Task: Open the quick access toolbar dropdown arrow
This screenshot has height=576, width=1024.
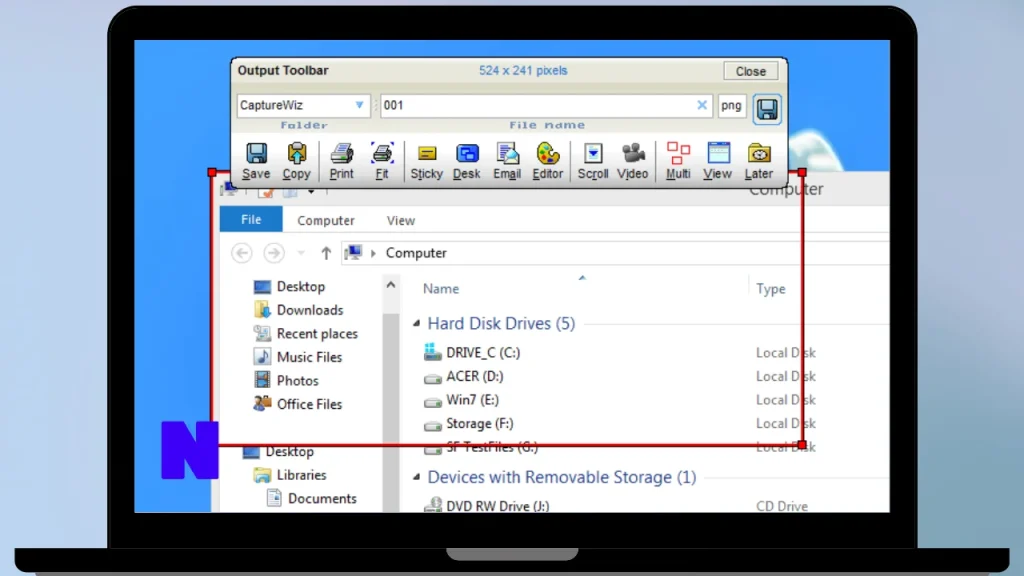Action: tap(311, 191)
